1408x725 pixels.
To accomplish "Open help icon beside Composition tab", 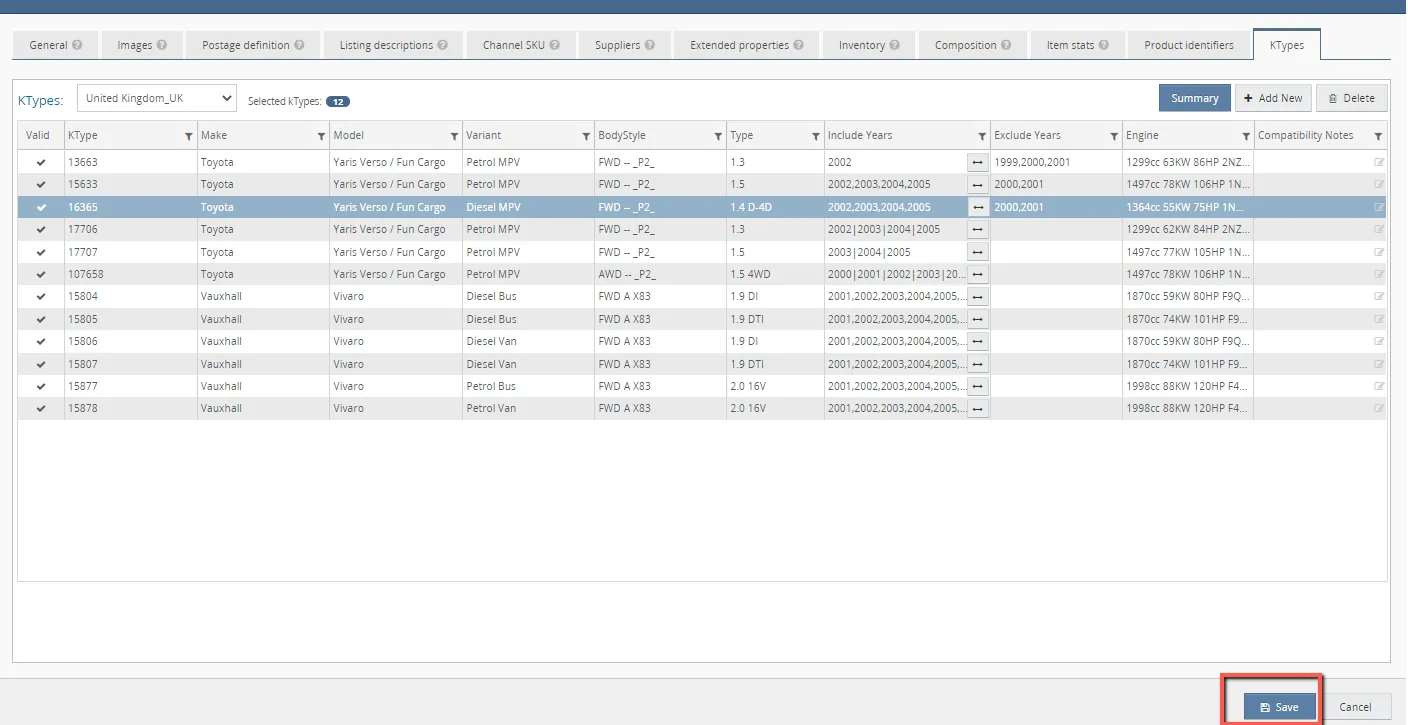I will pyautogui.click(x=1007, y=45).
